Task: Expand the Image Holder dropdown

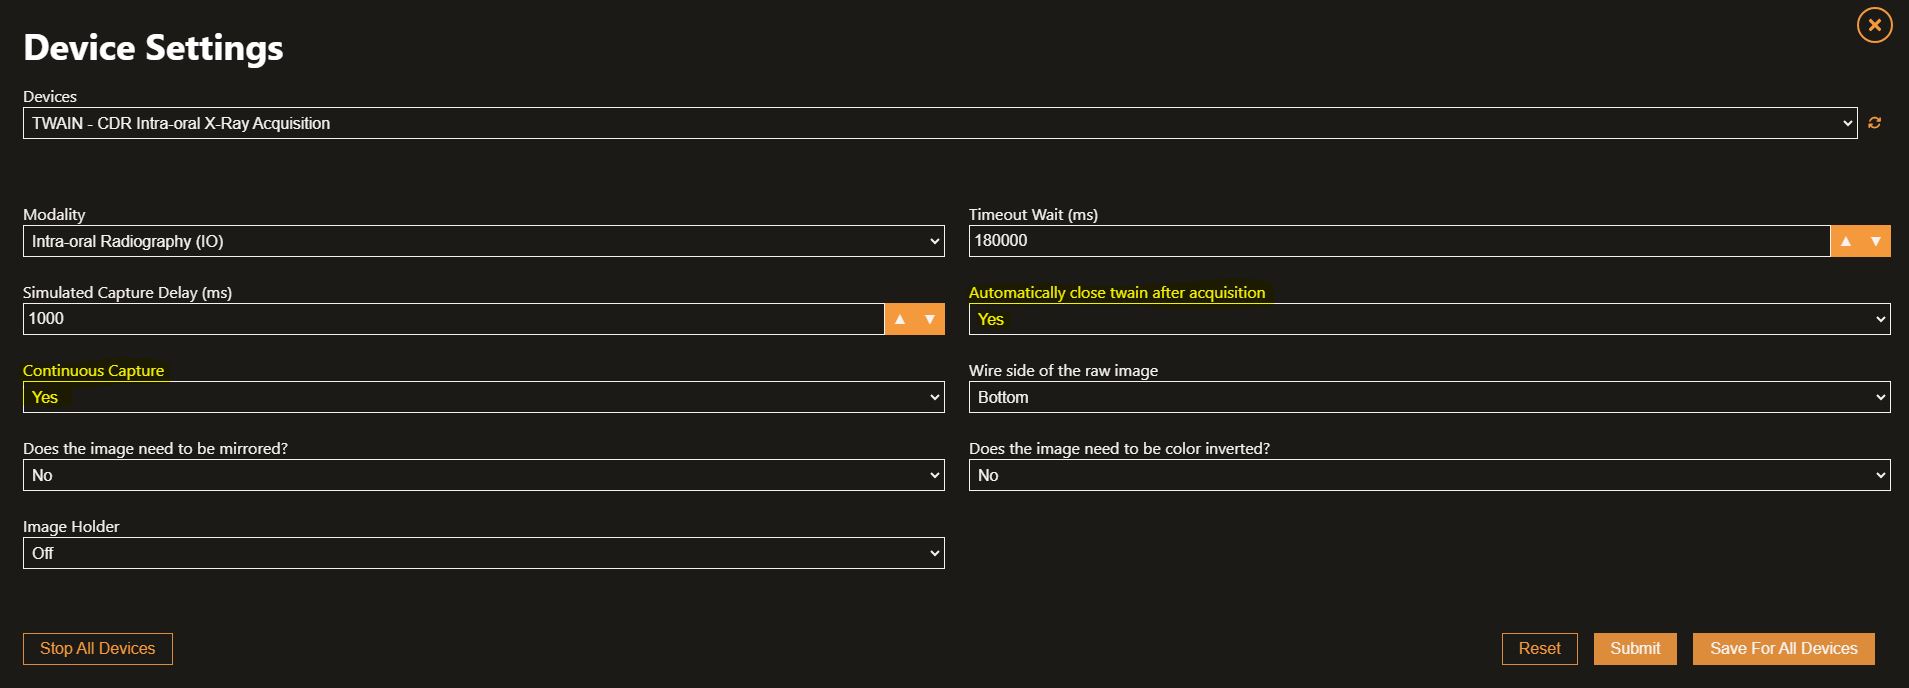Action: pyautogui.click(x=484, y=553)
